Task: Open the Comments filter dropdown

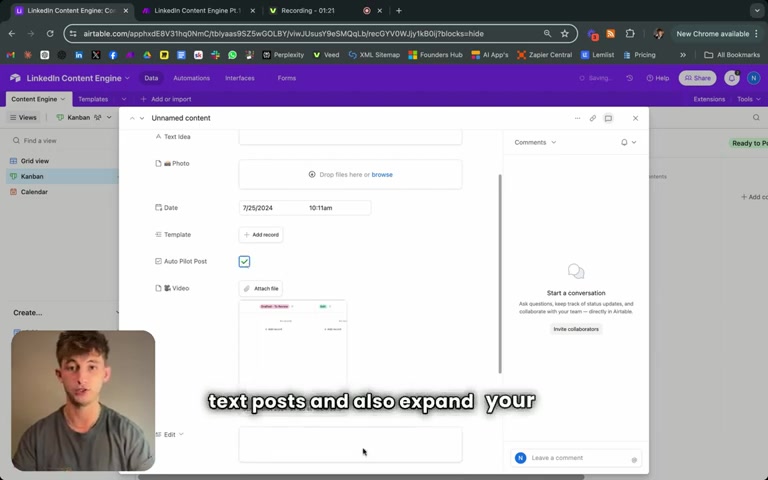Action: pyautogui.click(x=535, y=143)
